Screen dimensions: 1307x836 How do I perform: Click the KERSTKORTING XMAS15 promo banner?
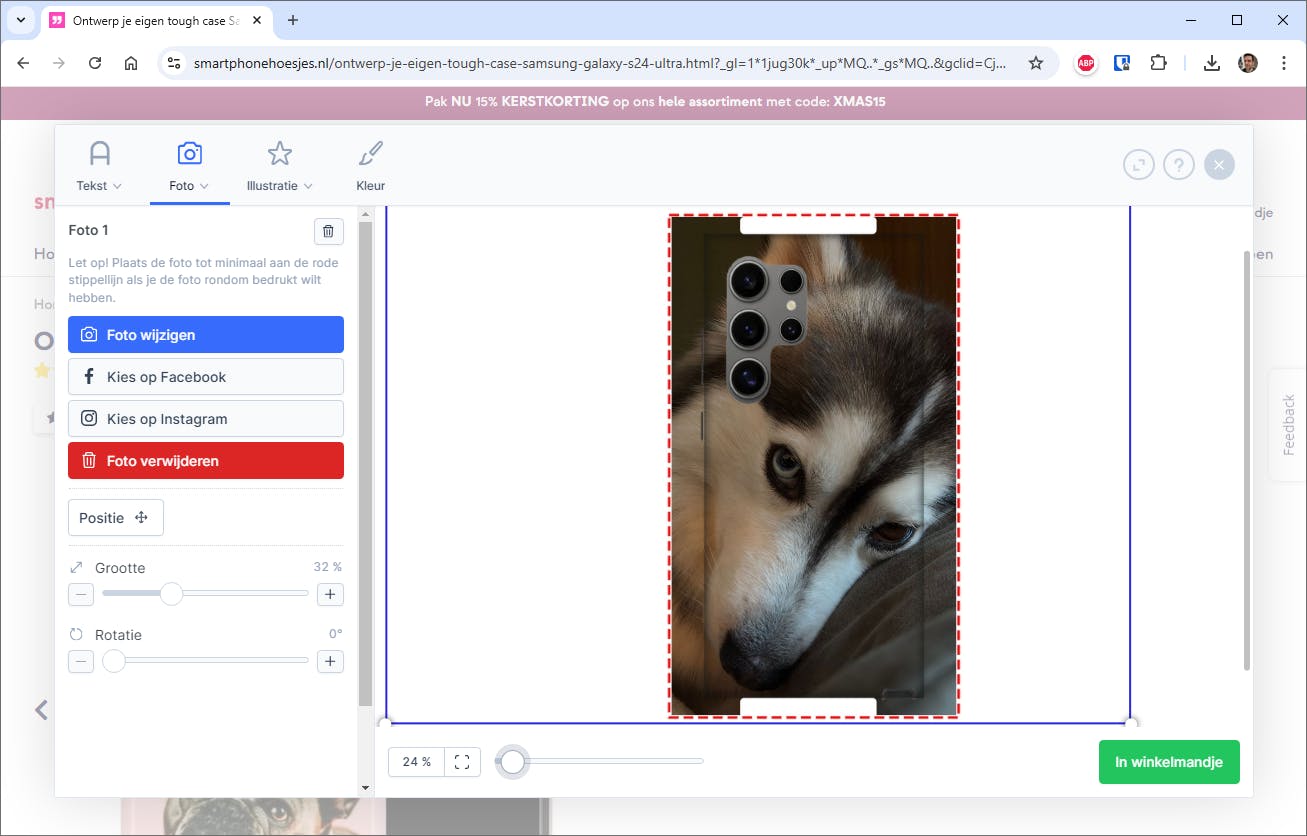coord(654,102)
